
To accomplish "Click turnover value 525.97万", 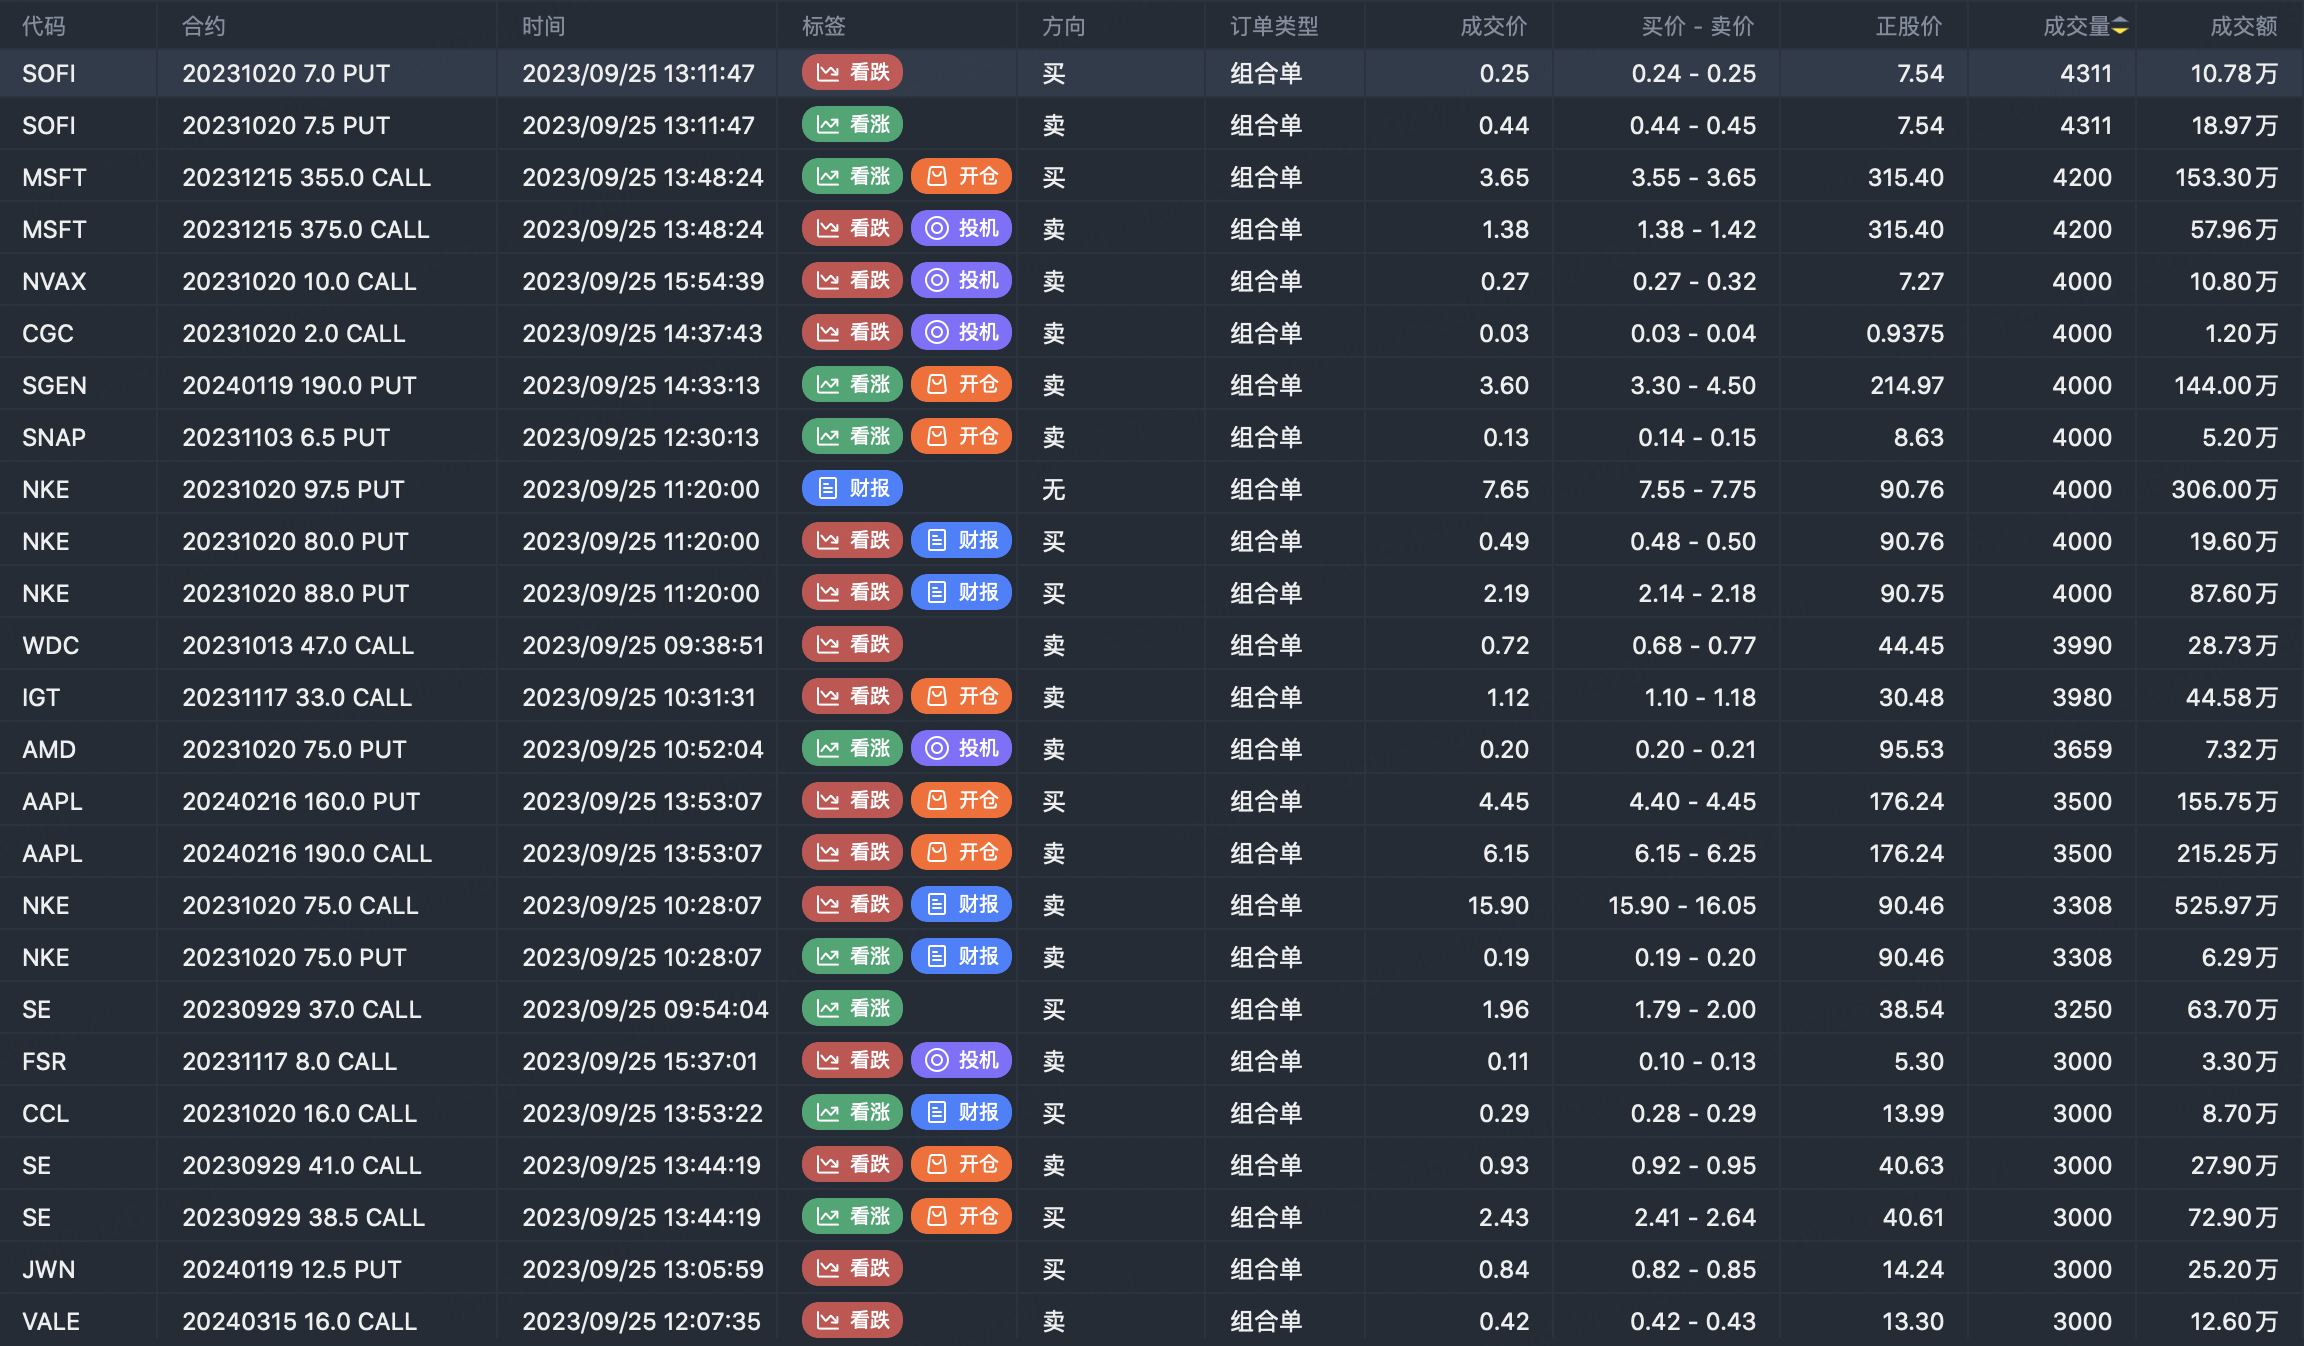I will [x=2226, y=905].
